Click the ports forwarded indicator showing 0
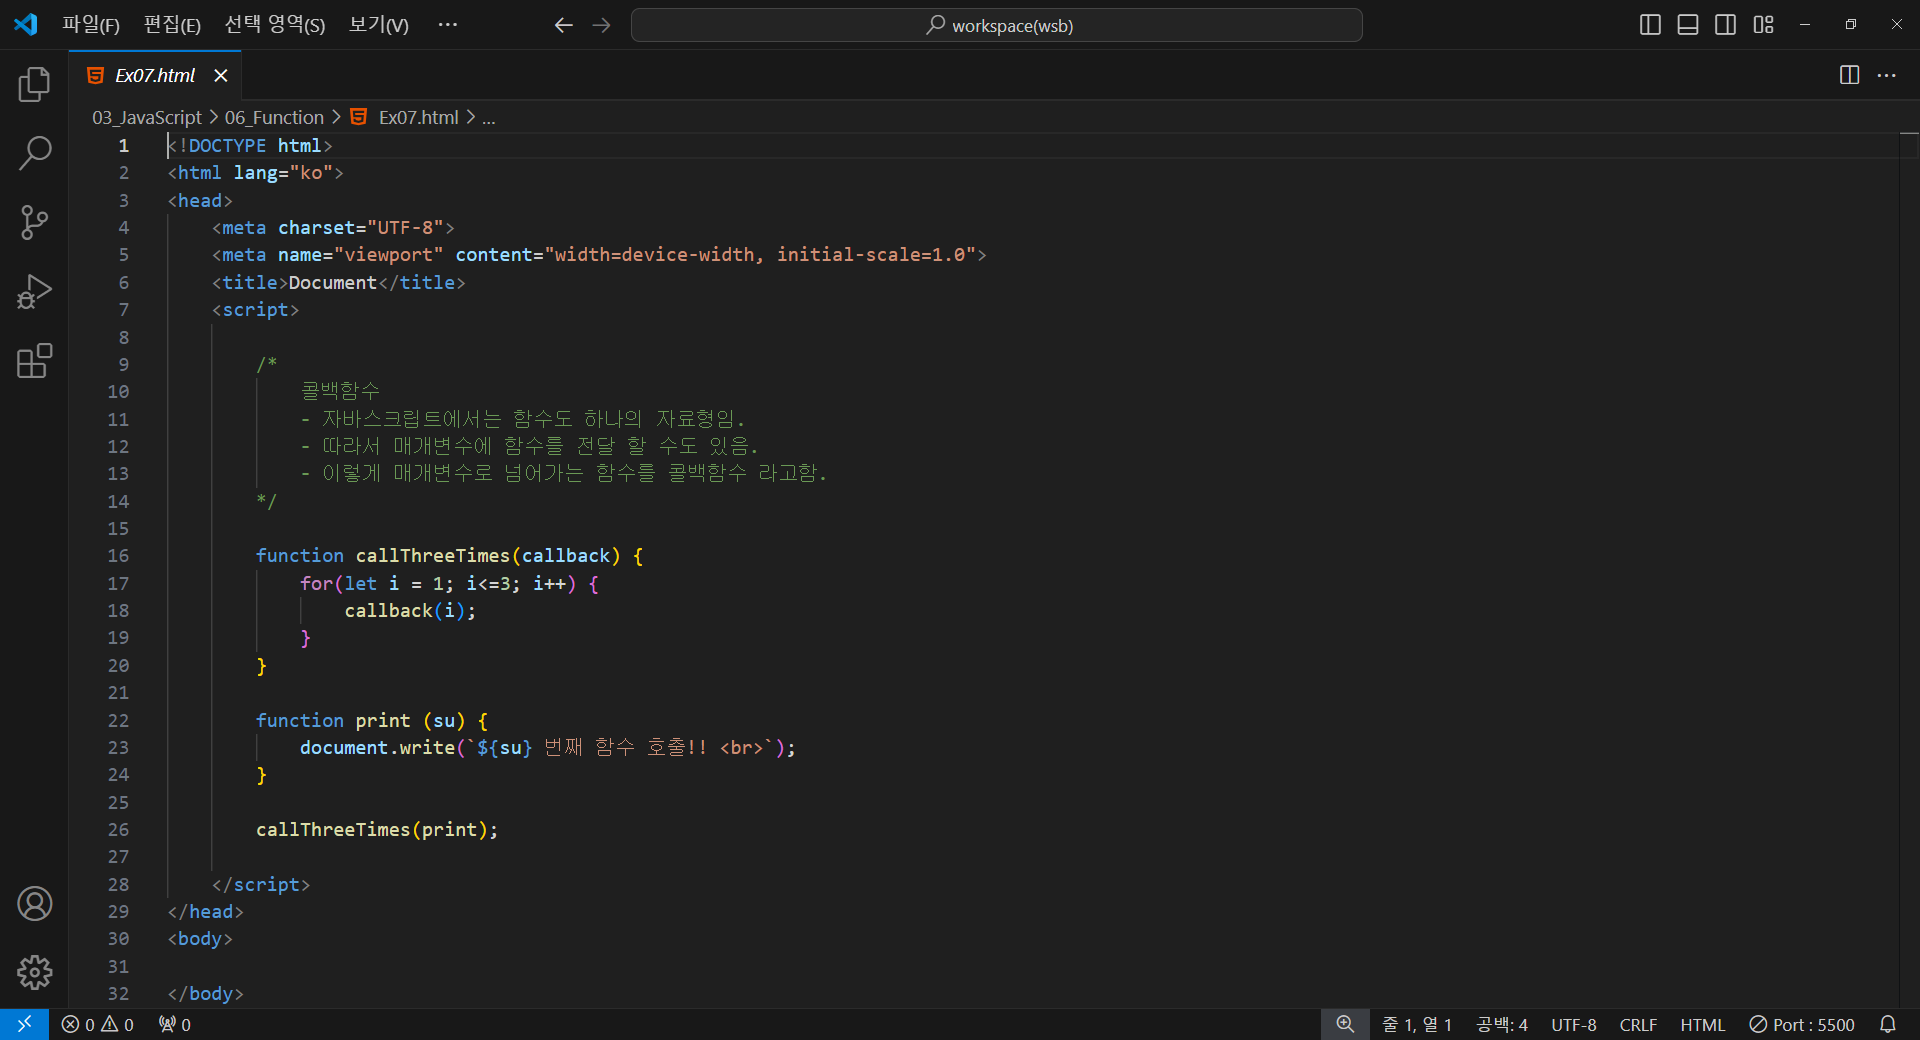This screenshot has height=1040, width=1920. pos(175,1025)
